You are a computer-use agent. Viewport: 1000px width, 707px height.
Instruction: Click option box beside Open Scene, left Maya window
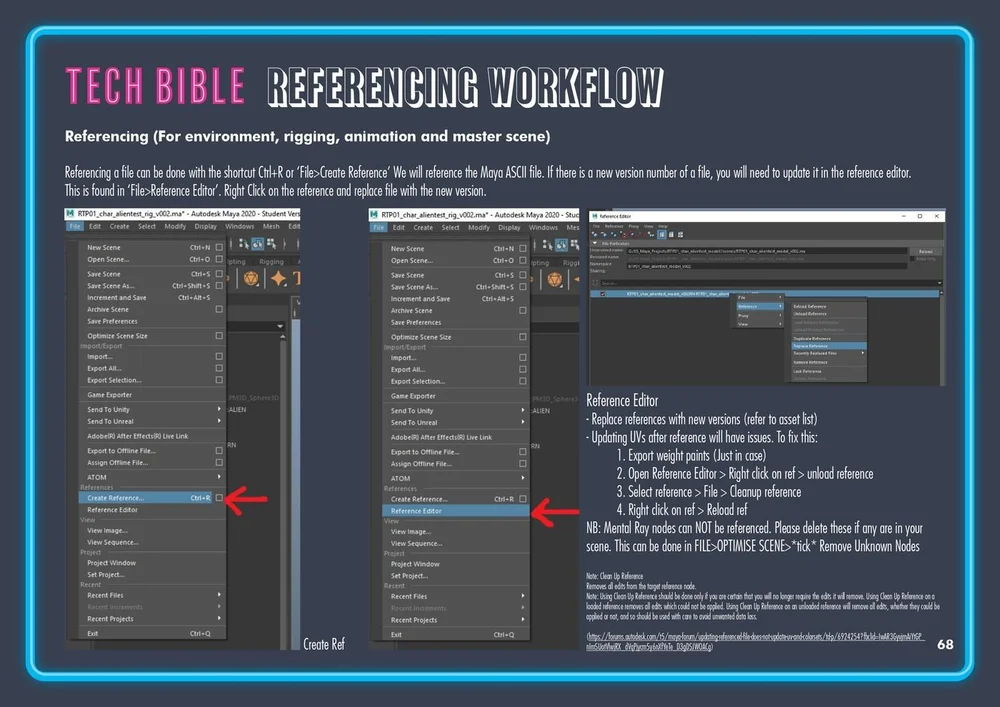coord(219,259)
